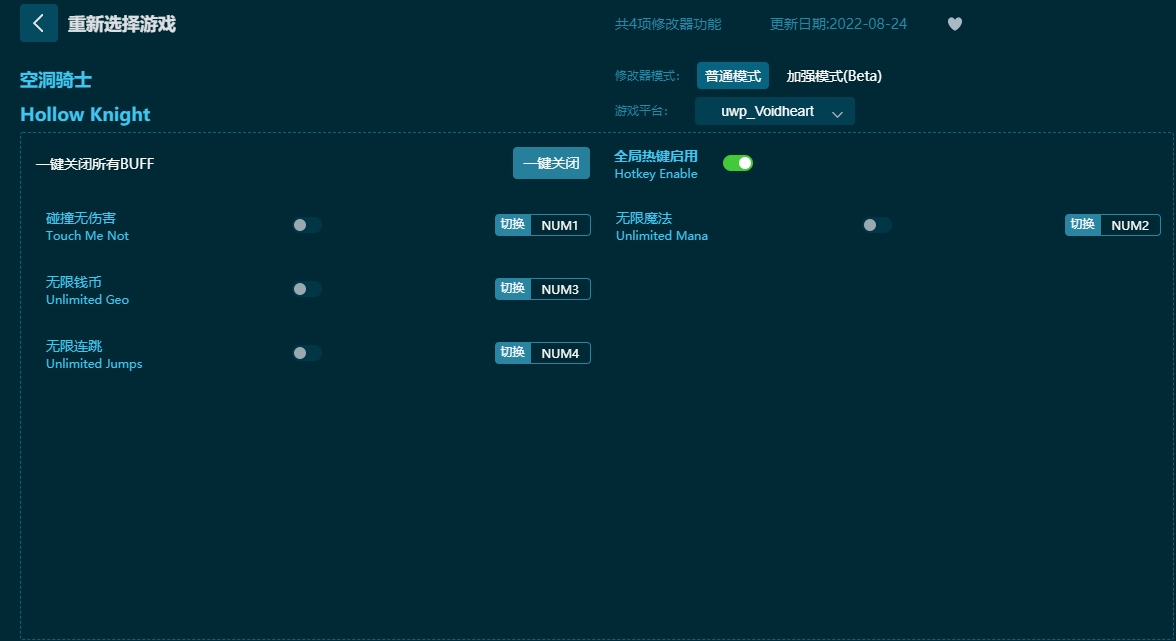1176x641 pixels.
Task: Select the NUM3 hotkey field
Action: 560,289
